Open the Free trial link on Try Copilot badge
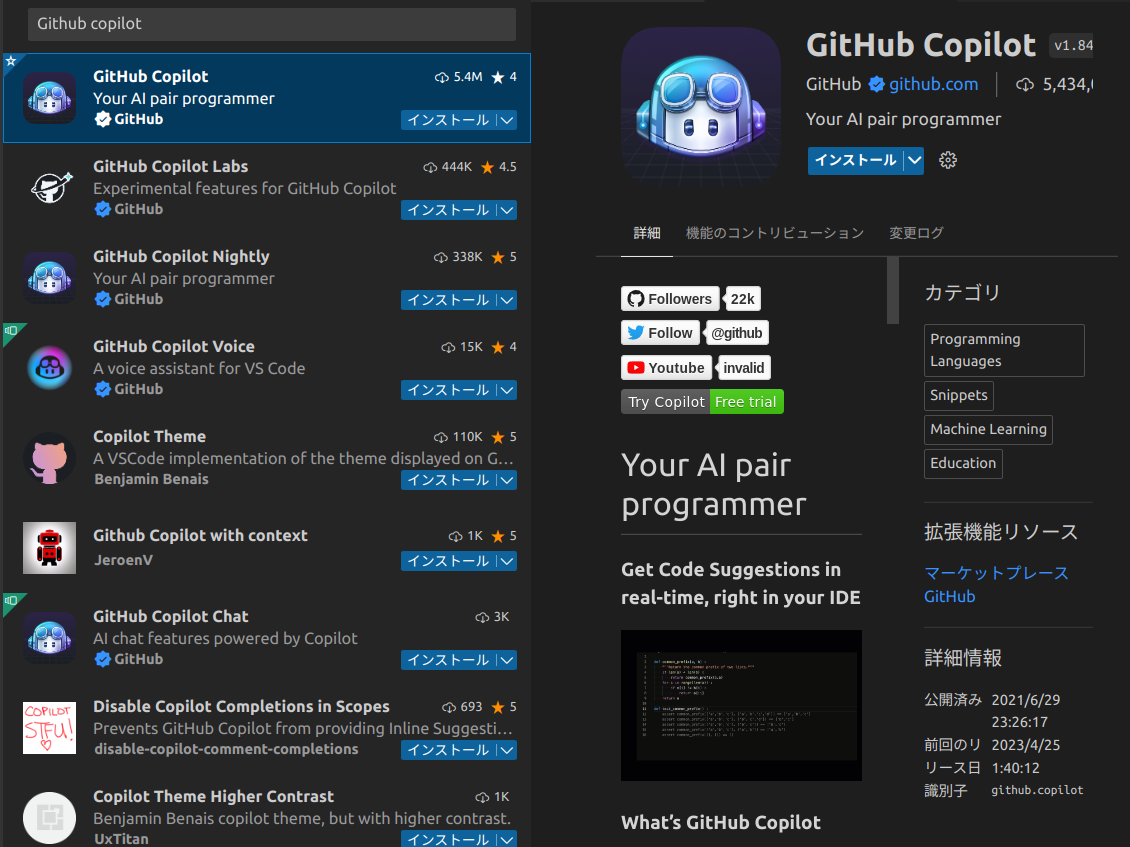The height and width of the screenshot is (847, 1130). (746, 401)
